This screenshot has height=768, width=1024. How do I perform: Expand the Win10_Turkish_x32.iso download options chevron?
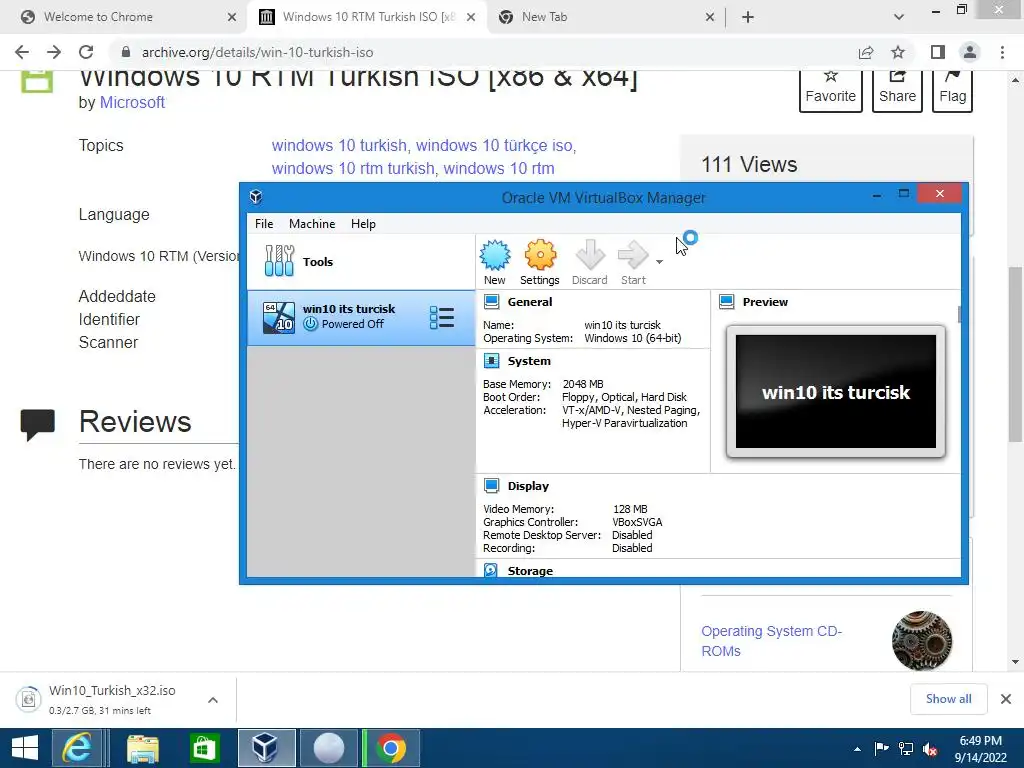coord(213,700)
